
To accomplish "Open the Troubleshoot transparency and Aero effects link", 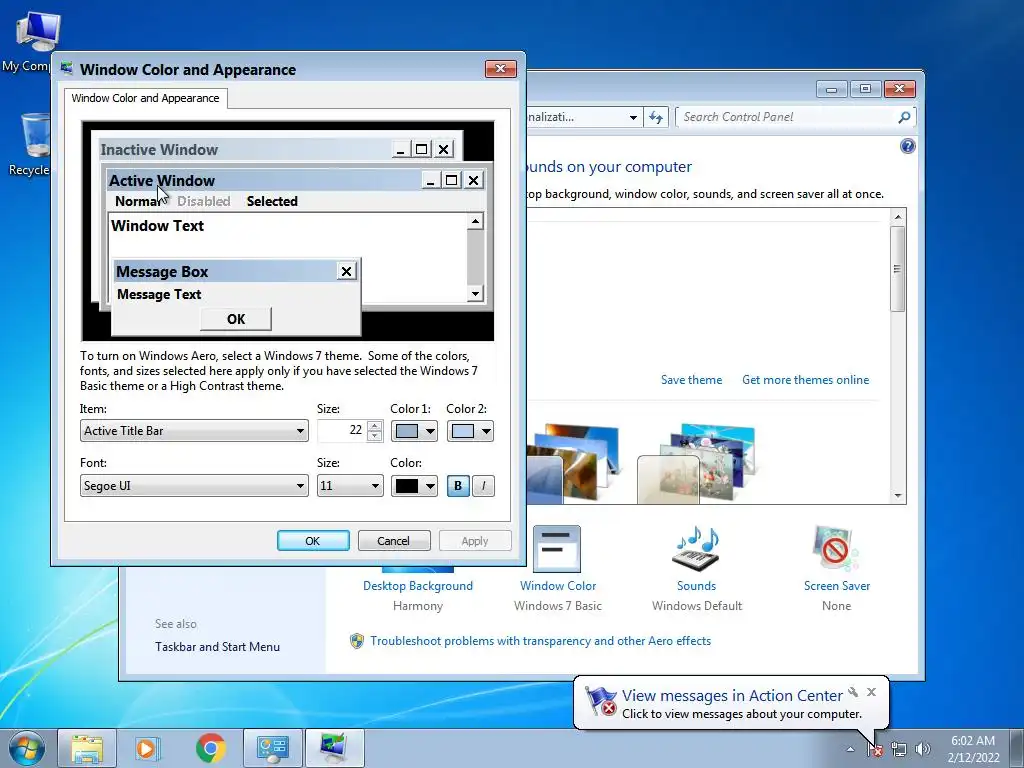I will point(540,641).
